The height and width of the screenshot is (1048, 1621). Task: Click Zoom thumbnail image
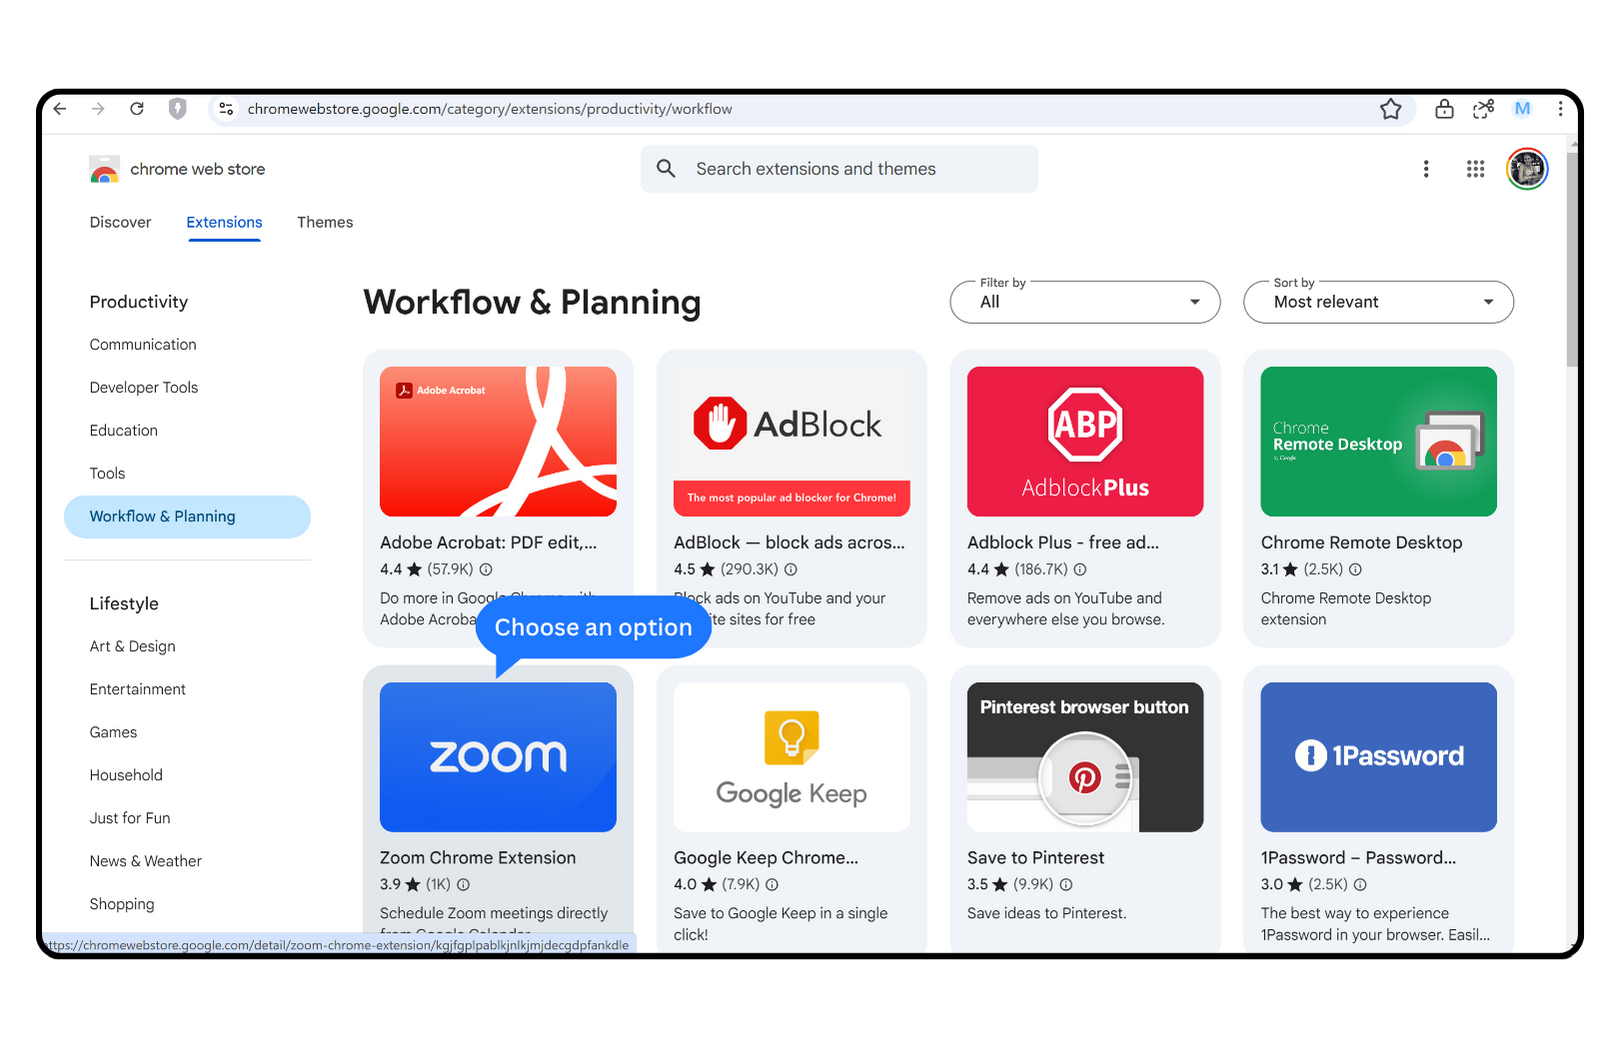coord(498,757)
